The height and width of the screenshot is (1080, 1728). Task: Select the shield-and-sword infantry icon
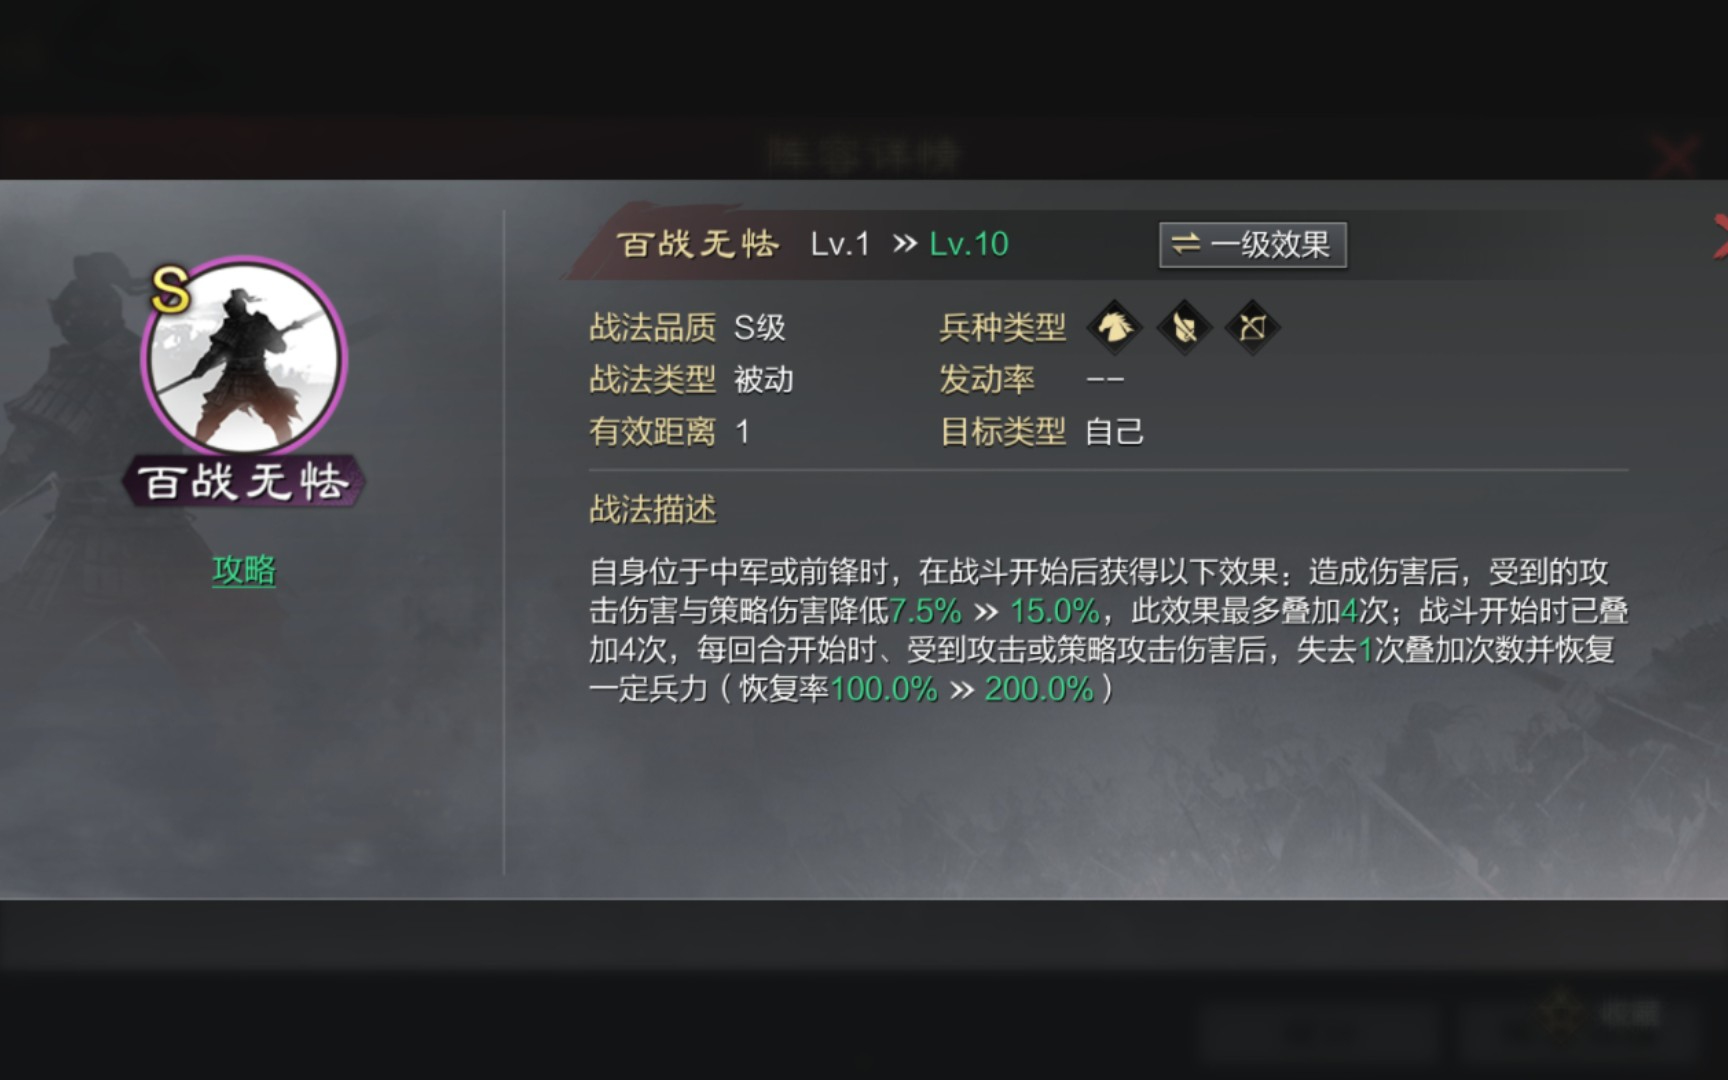pos(1183,327)
